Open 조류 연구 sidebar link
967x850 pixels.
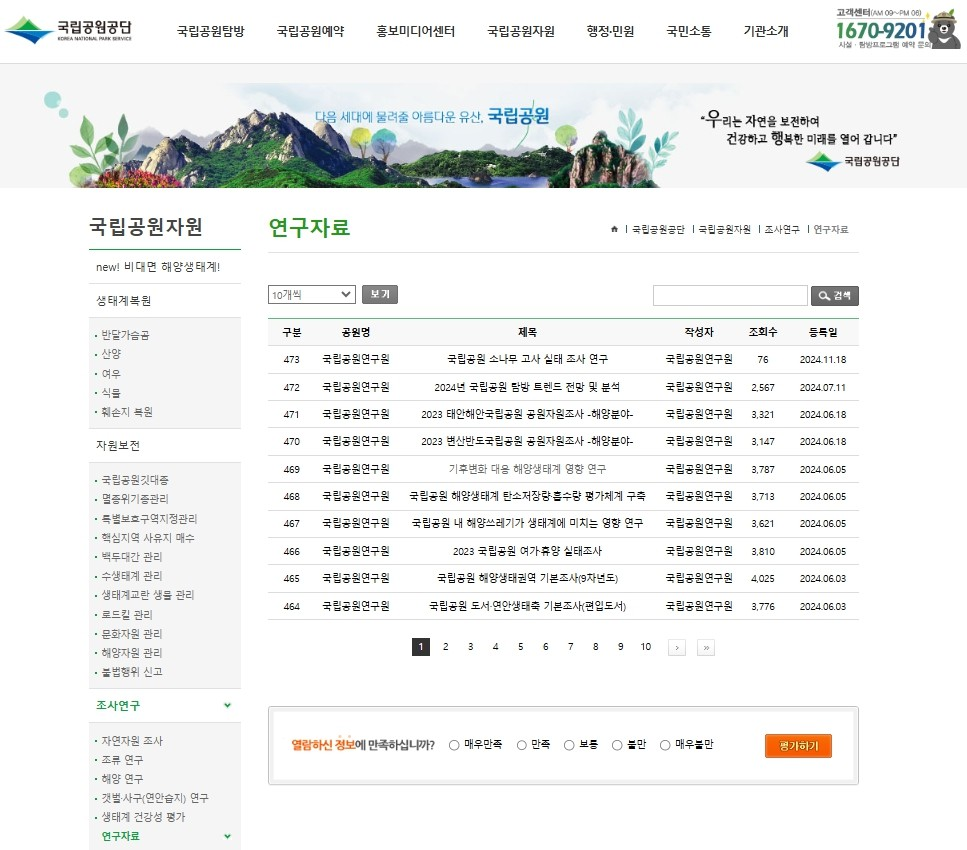122,760
